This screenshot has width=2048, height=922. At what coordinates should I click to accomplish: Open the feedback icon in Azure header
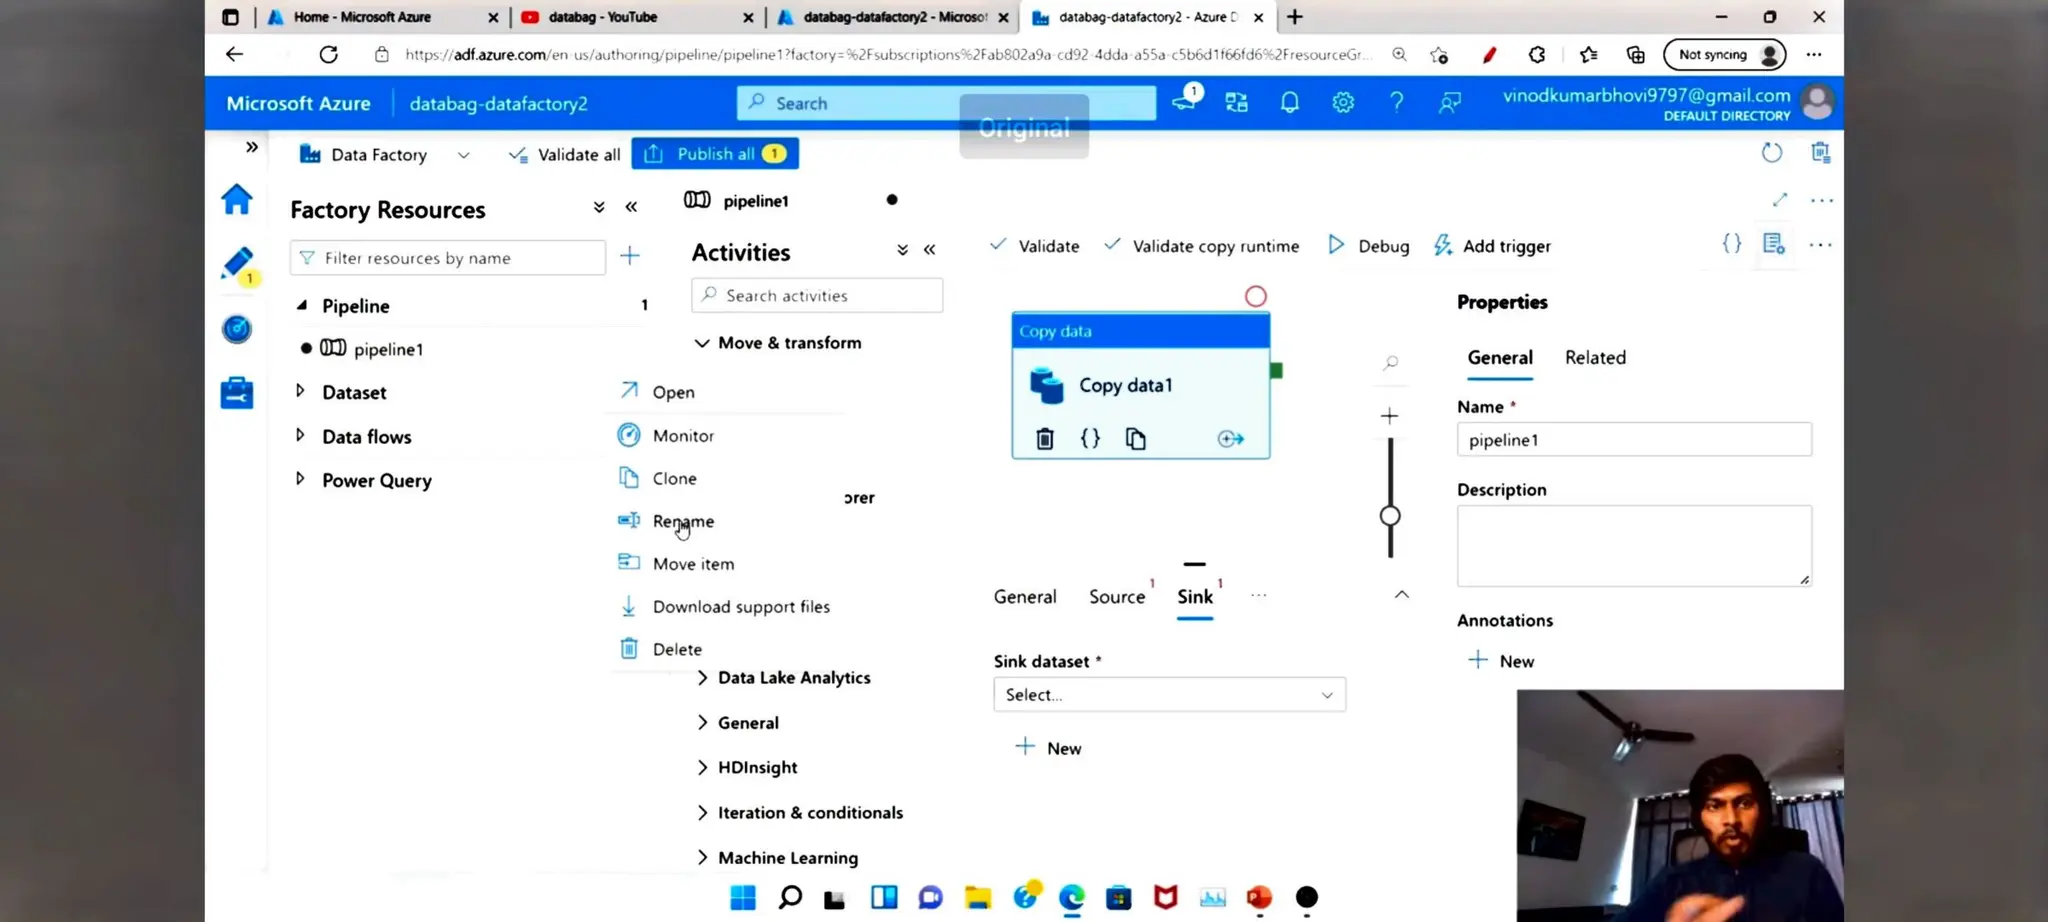tap(1450, 103)
